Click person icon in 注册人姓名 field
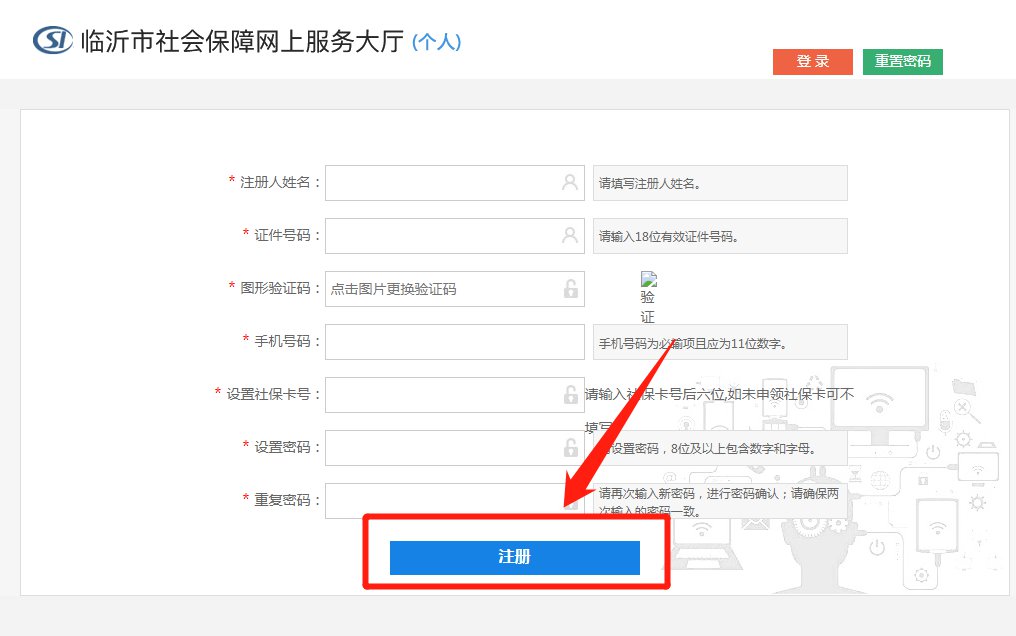This screenshot has height=636, width=1016. [x=570, y=183]
